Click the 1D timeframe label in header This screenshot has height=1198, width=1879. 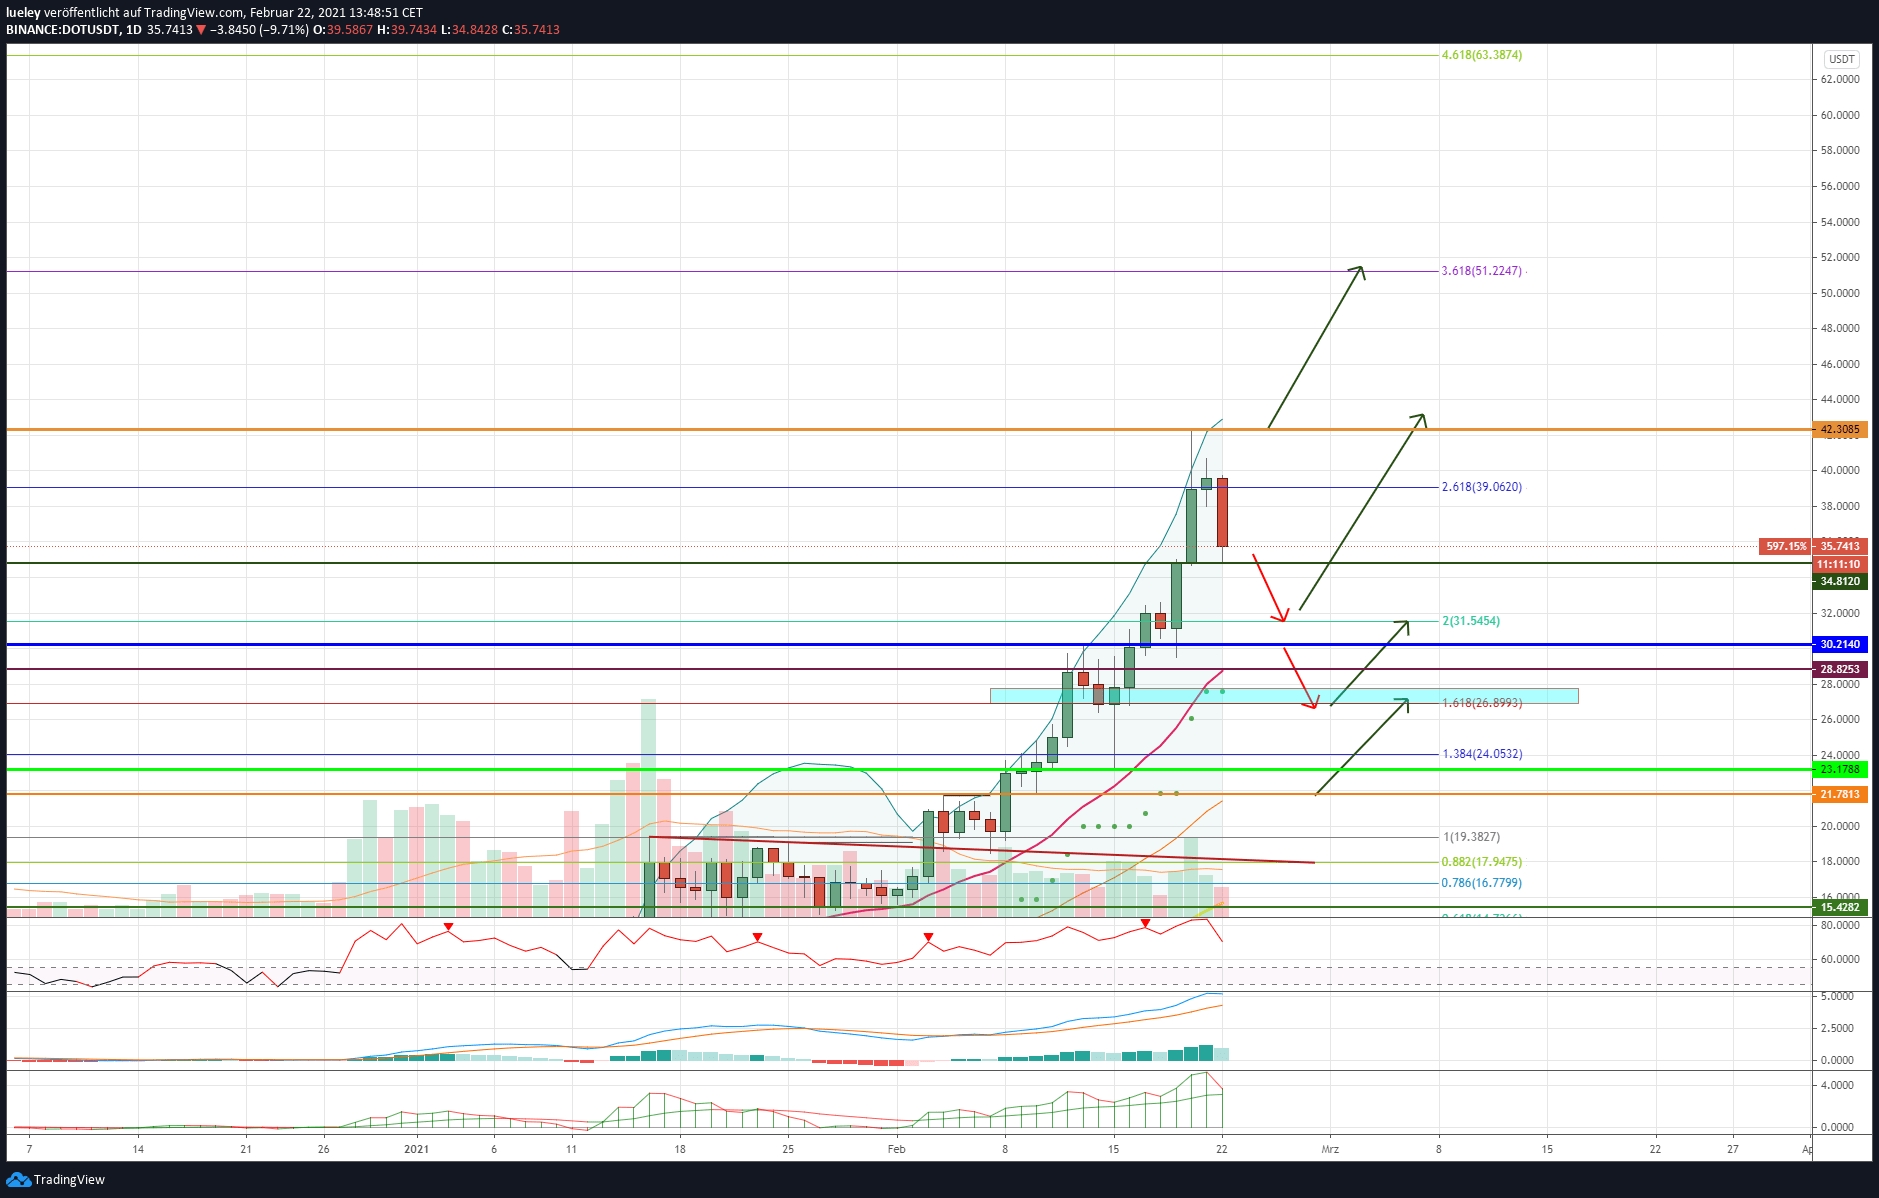tap(133, 30)
